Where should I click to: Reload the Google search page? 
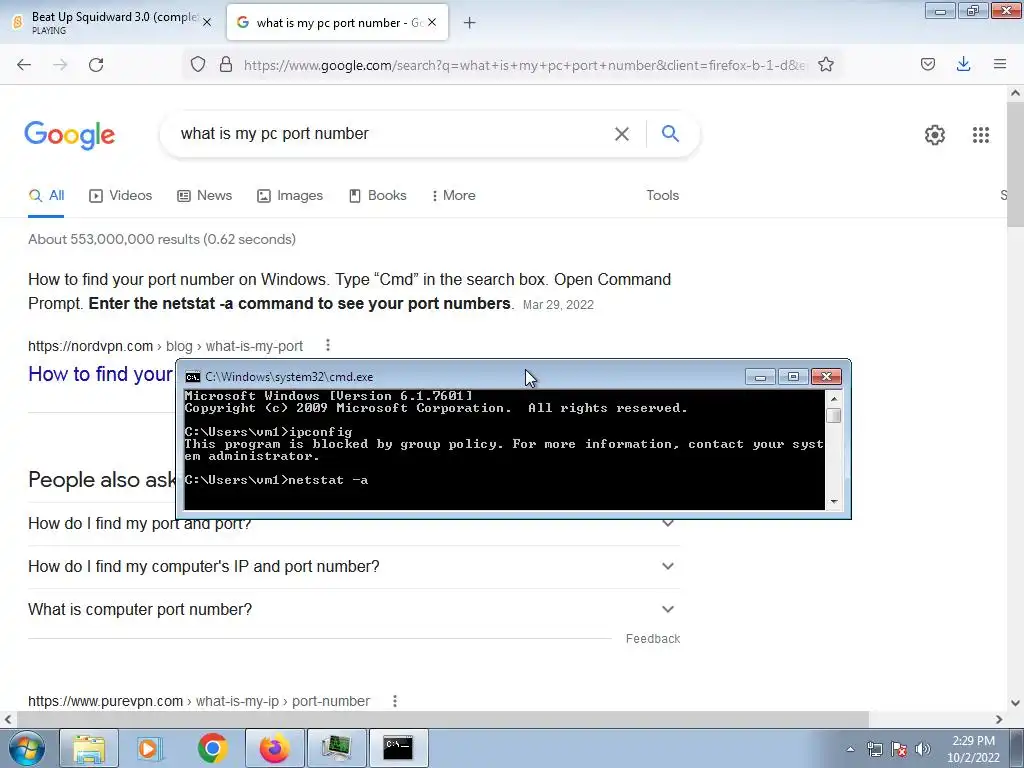pos(96,65)
